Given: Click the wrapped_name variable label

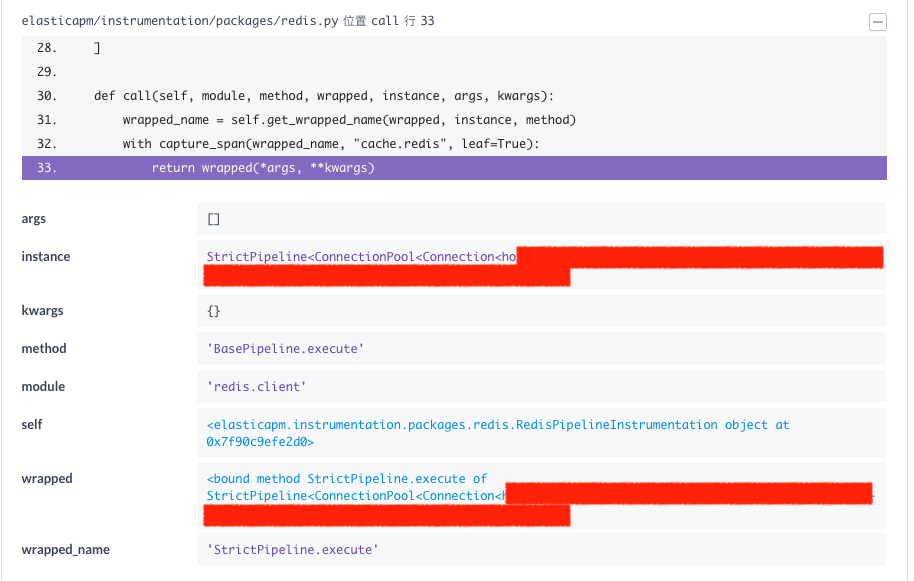Looking at the screenshot, I should (65, 550).
